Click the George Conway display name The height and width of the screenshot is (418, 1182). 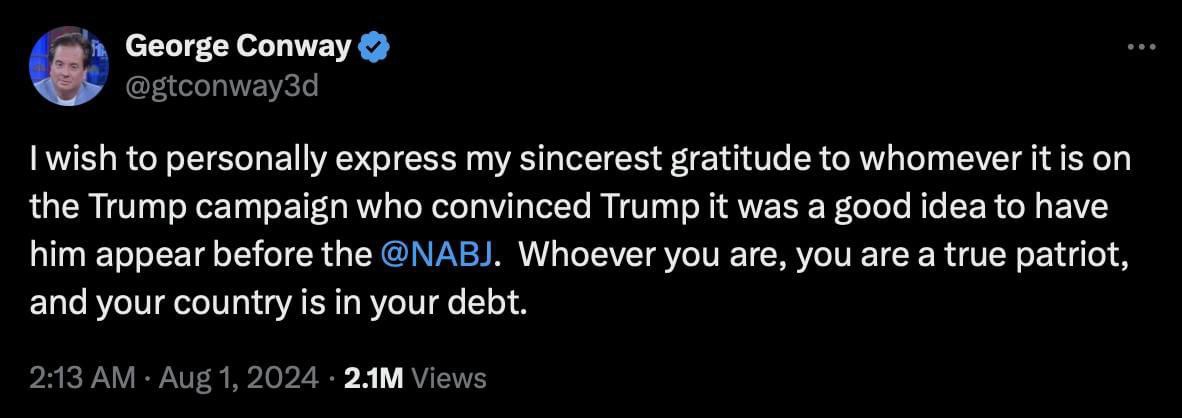[238, 48]
